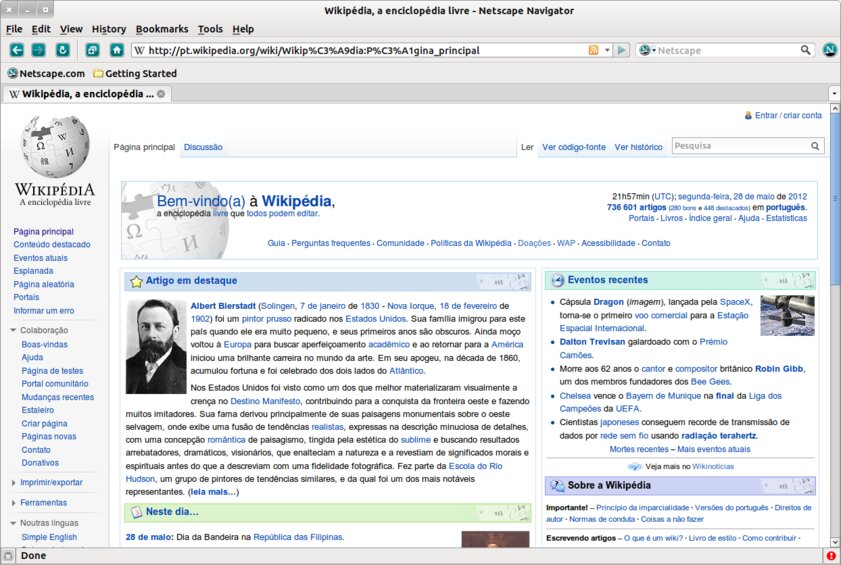This screenshot has height=565, width=841.
Task: Open the Dalton Trevisan link
Action: click(592, 342)
